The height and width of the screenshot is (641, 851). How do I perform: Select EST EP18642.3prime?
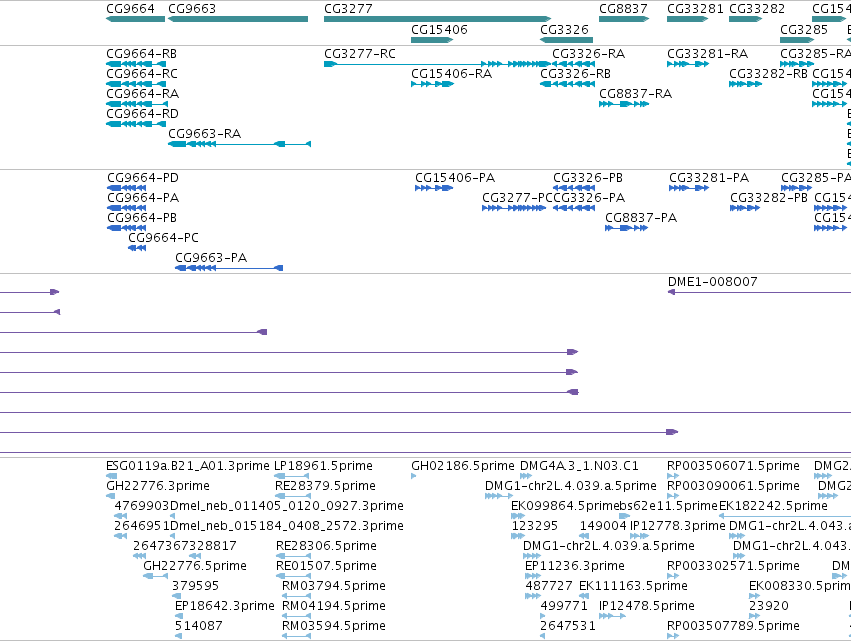[179, 616]
